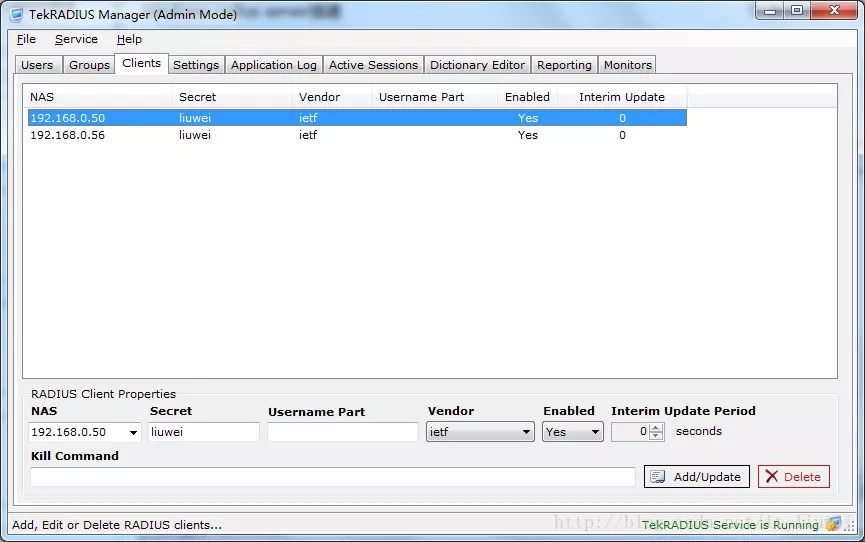
Task: Switch to the Reporting tab
Action: pos(564,65)
